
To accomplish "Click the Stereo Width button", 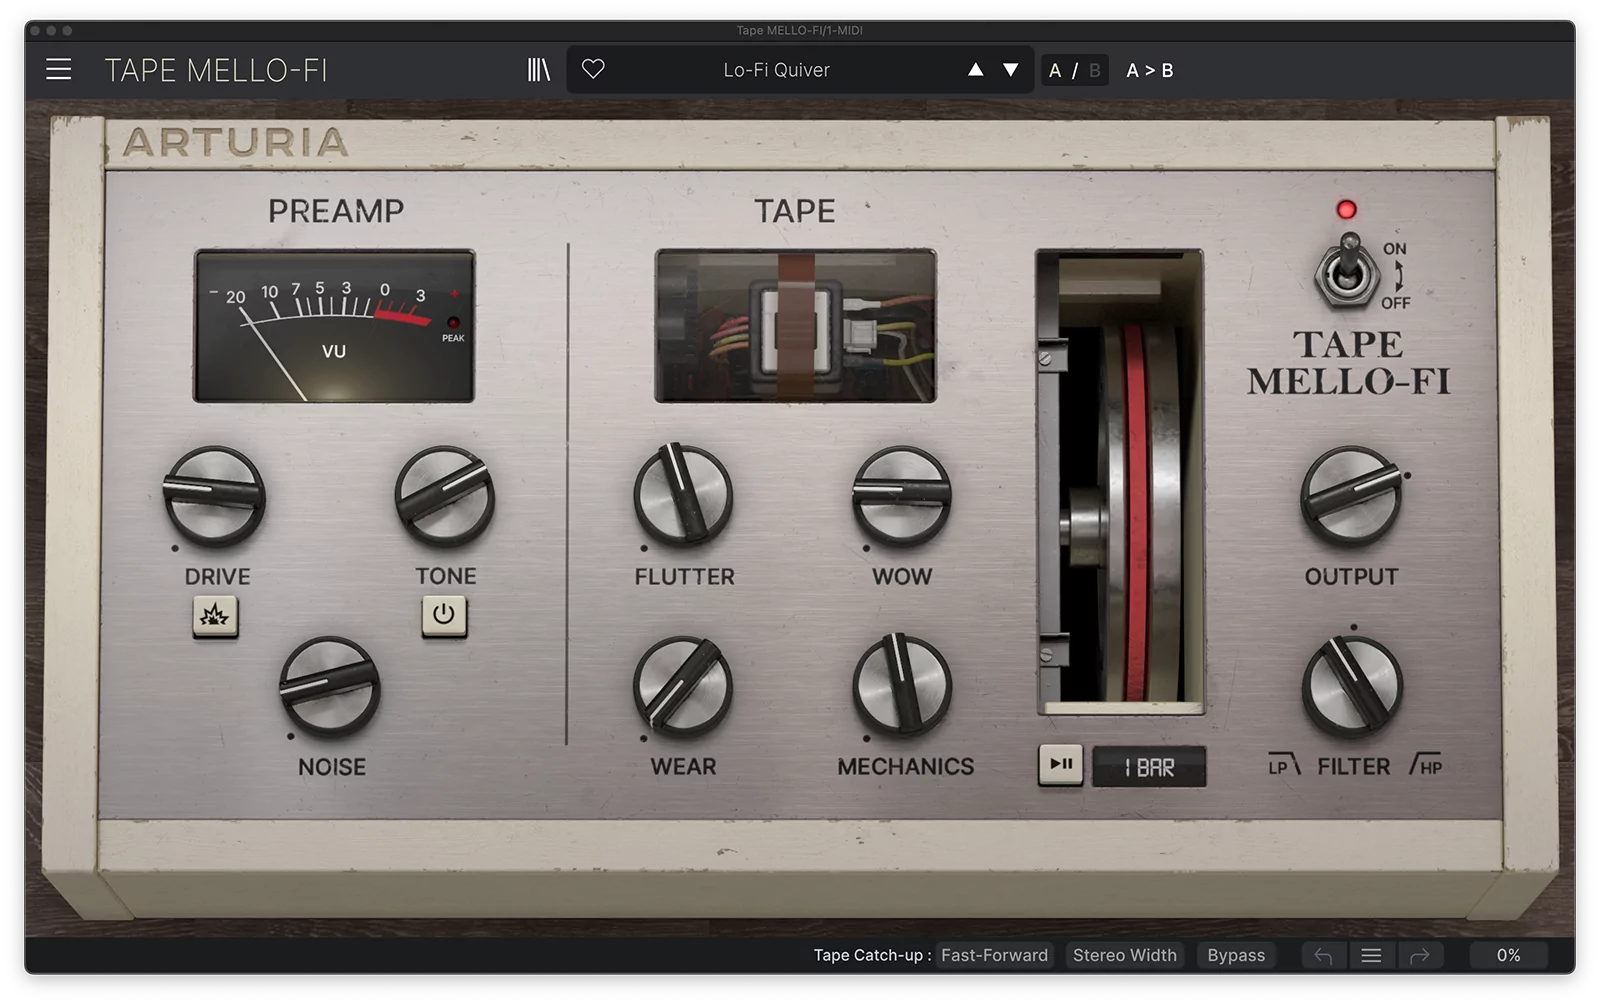I will click(x=1124, y=956).
